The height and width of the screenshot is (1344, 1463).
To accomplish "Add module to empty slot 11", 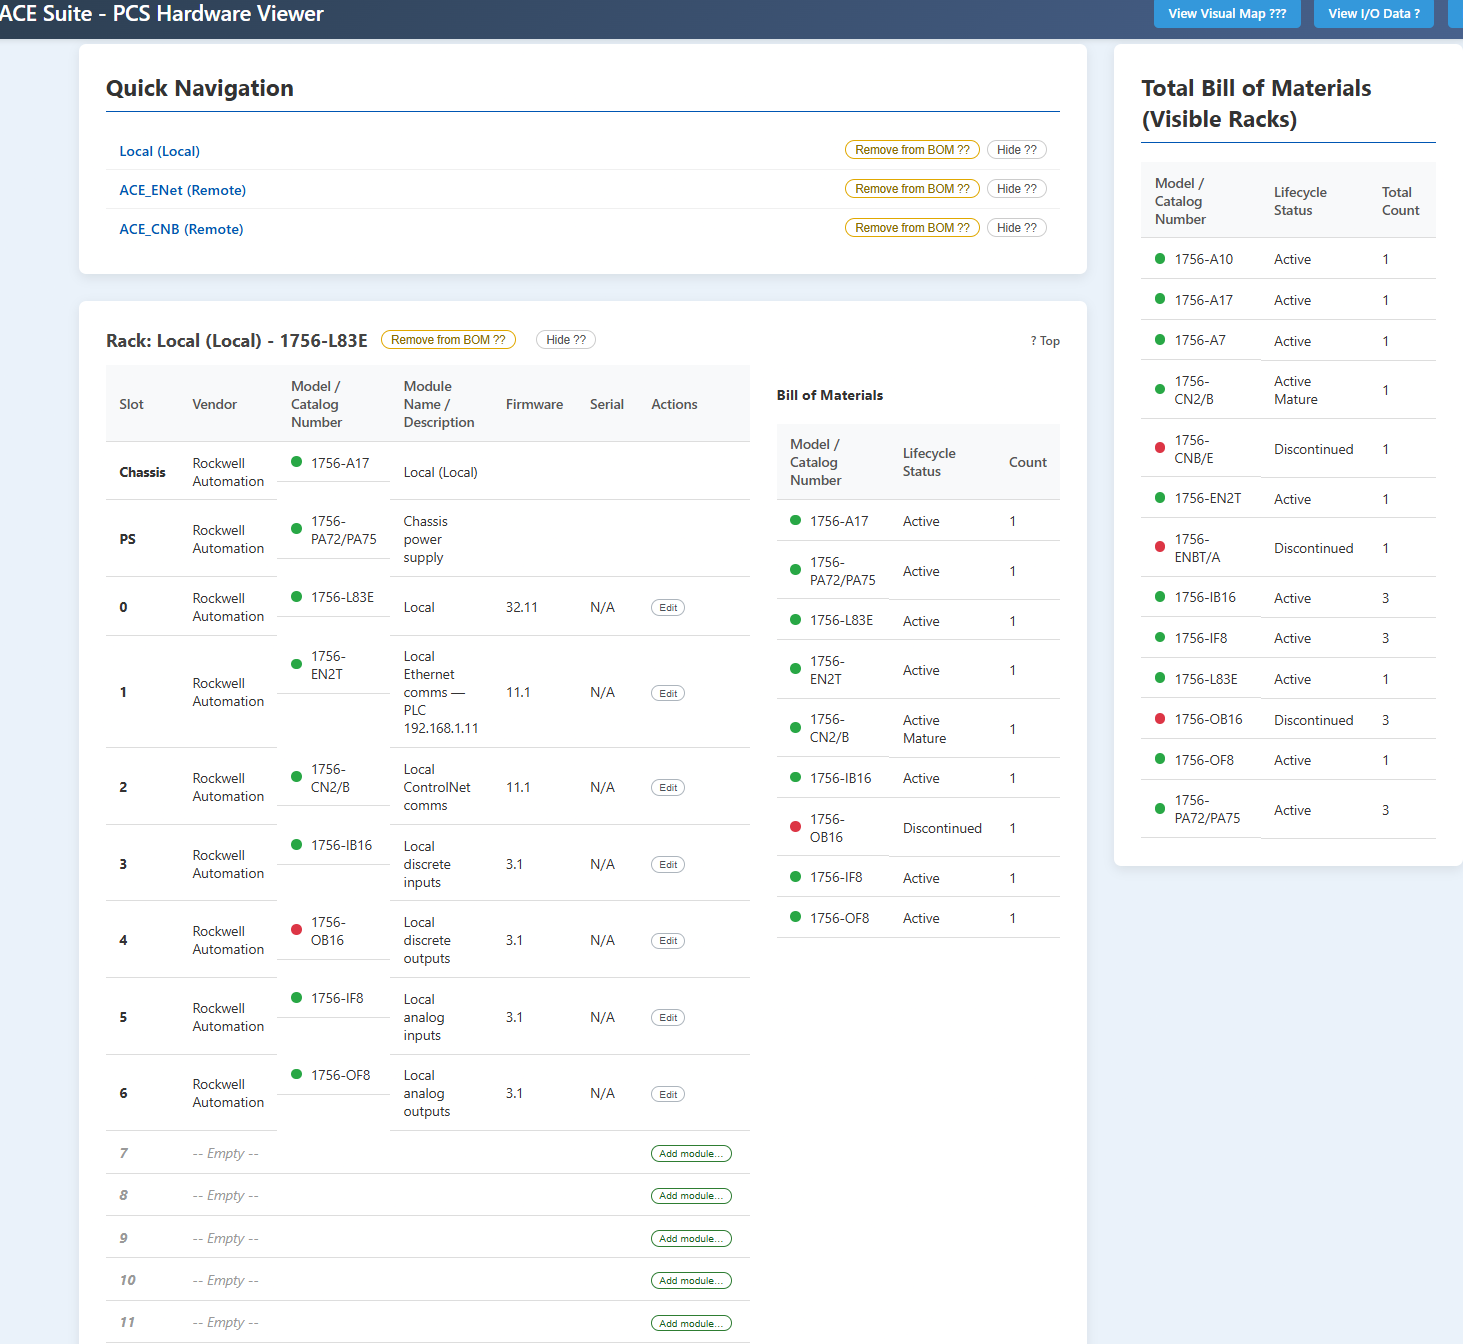I will click(x=691, y=1323).
